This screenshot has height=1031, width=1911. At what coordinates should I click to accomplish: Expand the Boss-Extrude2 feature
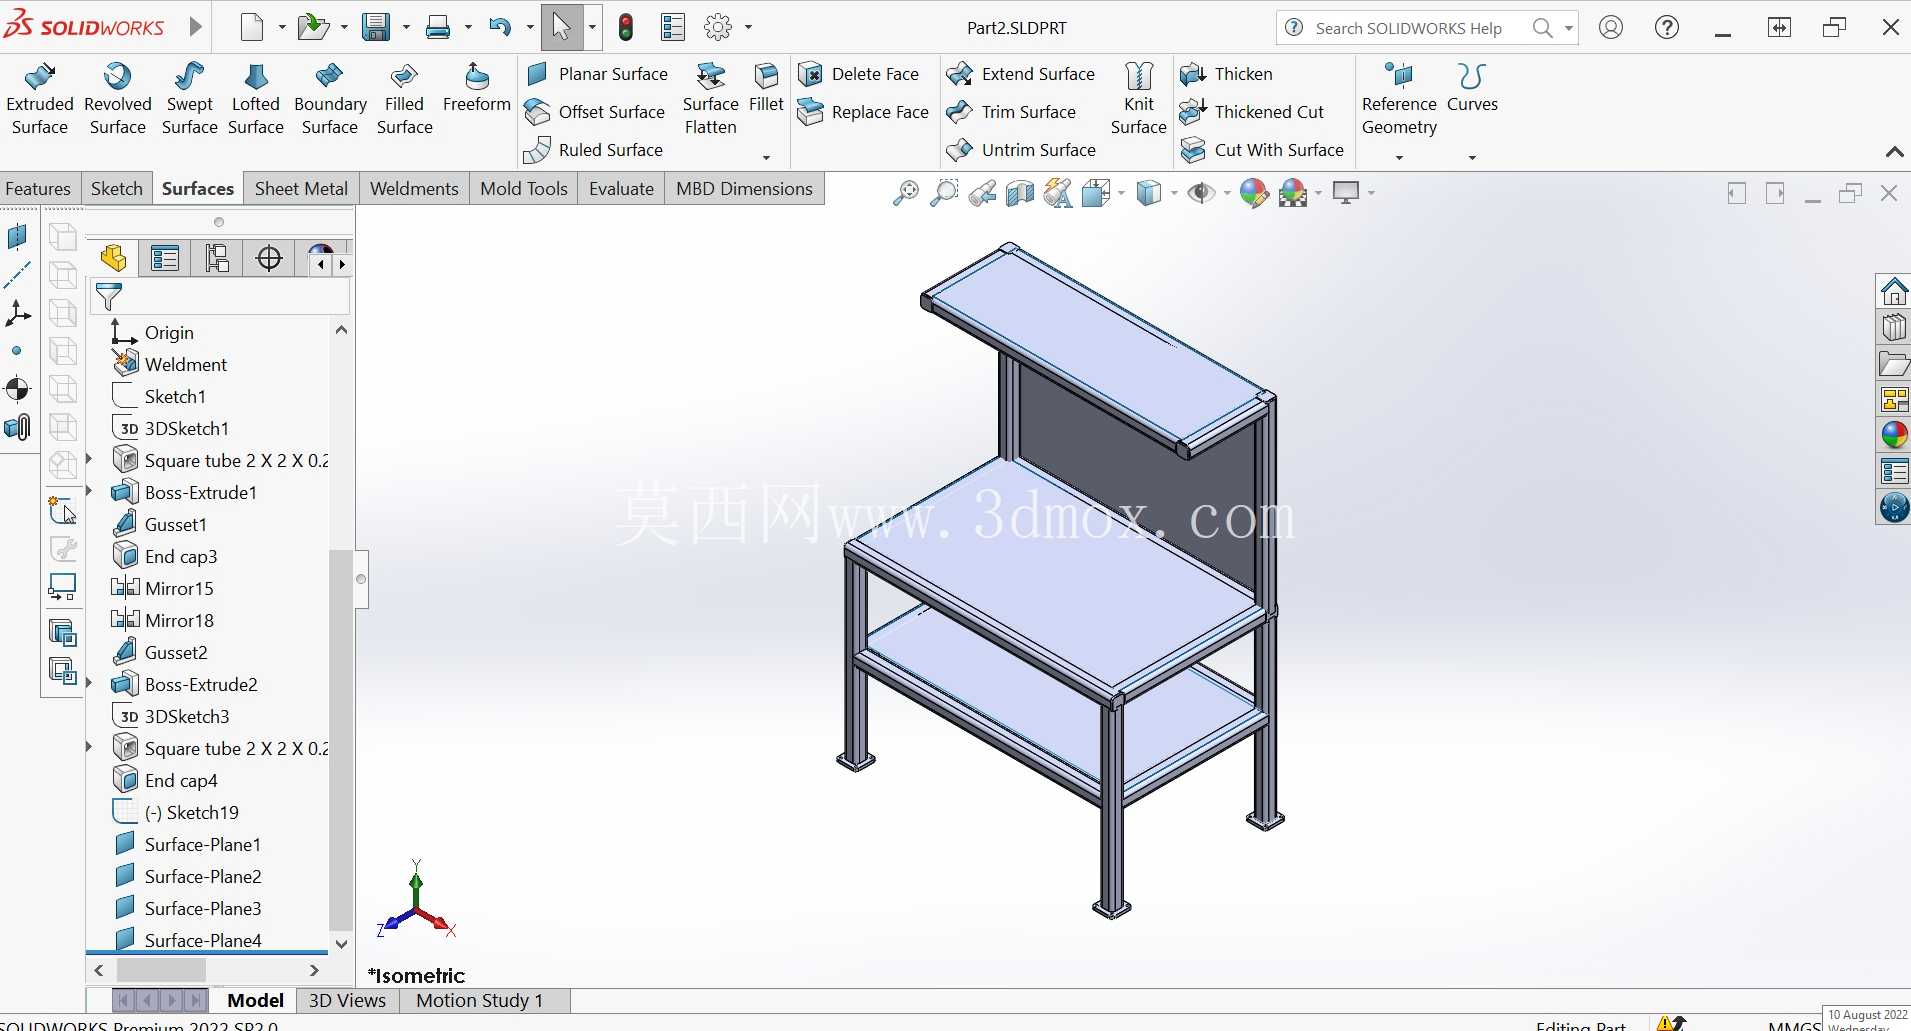[x=89, y=684]
